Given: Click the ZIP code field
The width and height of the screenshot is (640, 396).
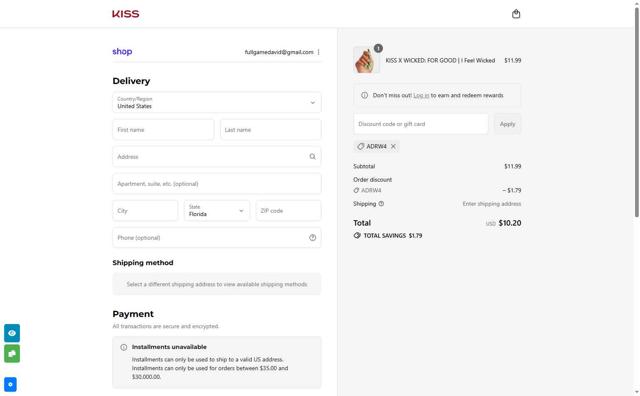Looking at the screenshot, I should (289, 211).
